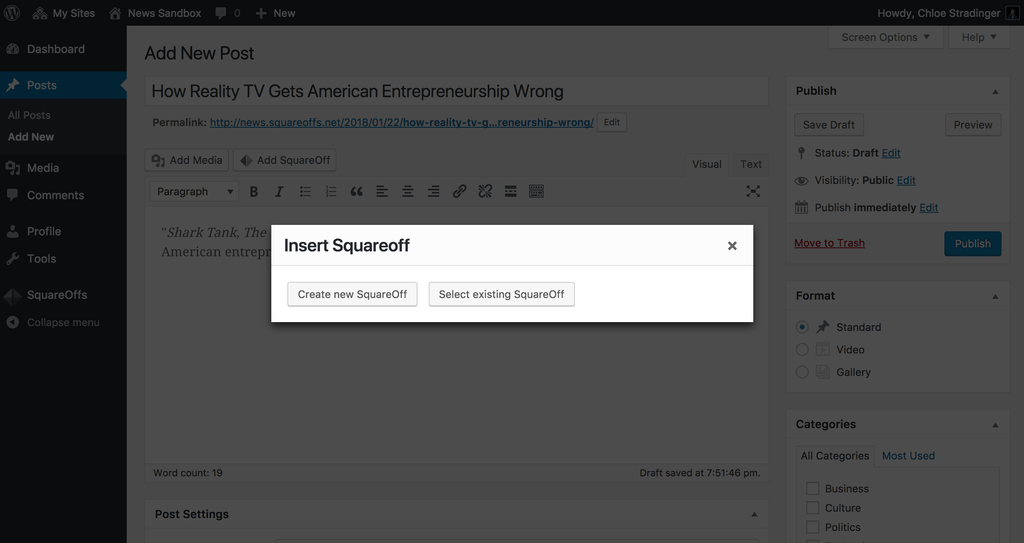Click the remove link icon
The height and width of the screenshot is (543, 1024).
485,191
